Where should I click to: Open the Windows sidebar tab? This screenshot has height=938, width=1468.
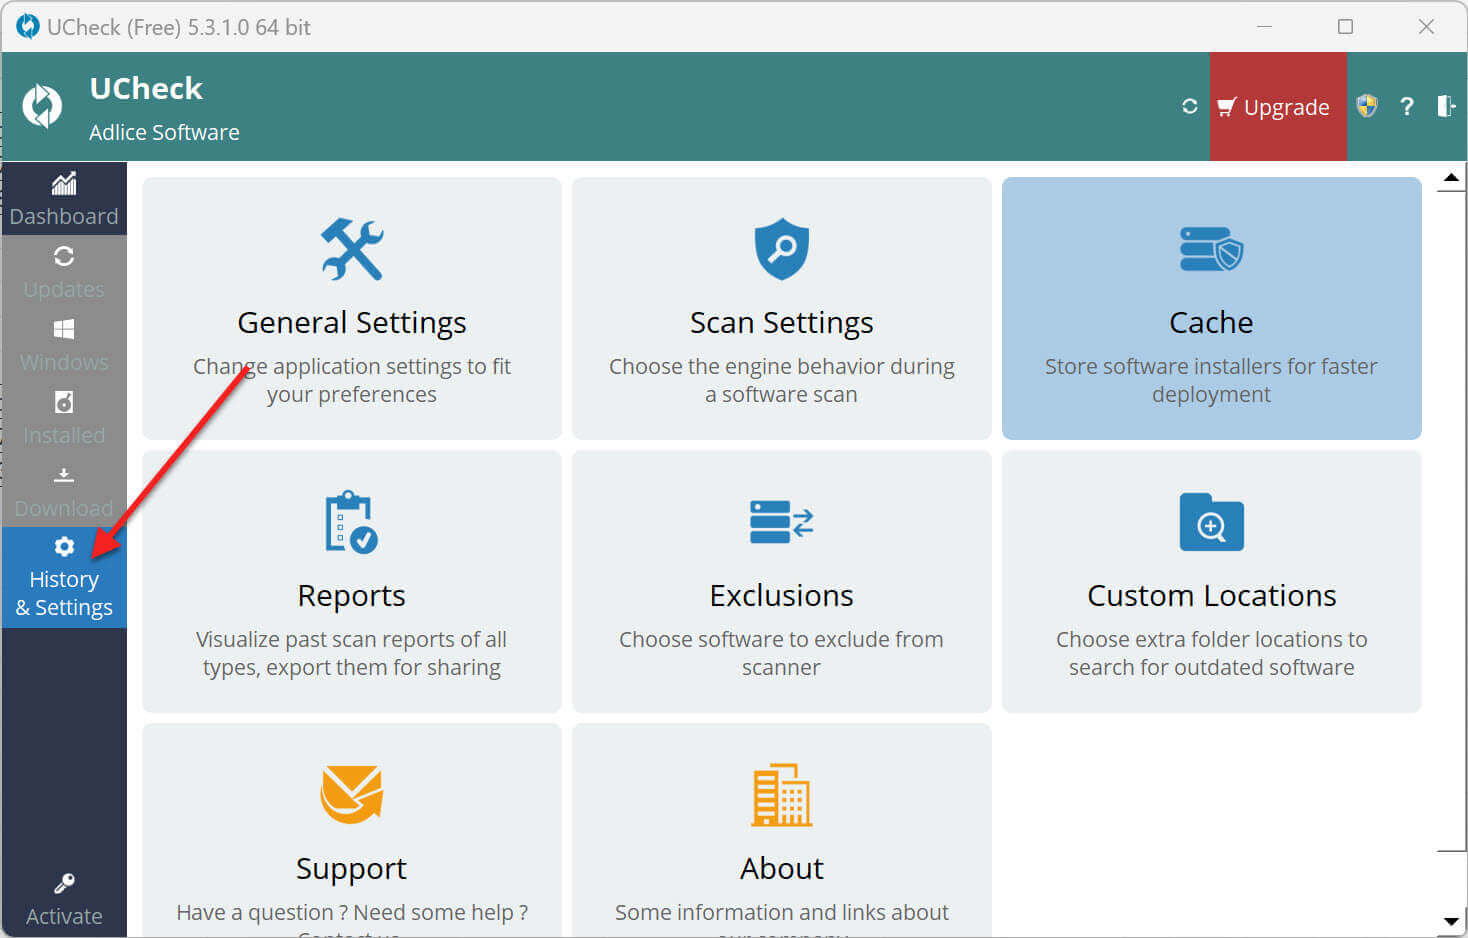click(64, 345)
